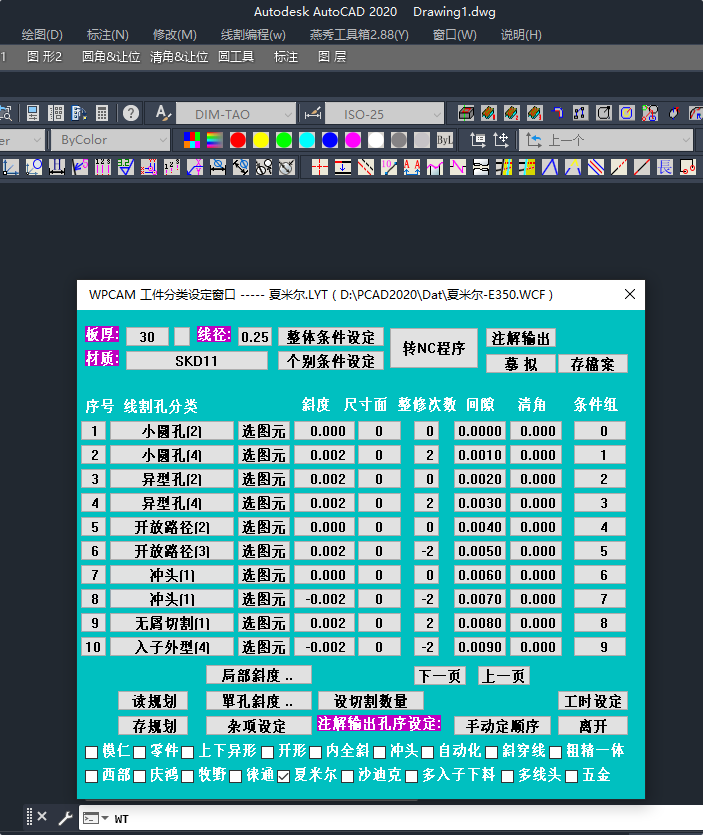Open the DIM-TAO text style dropdown
Image resolution: width=703 pixels, height=835 pixels.
(236, 114)
